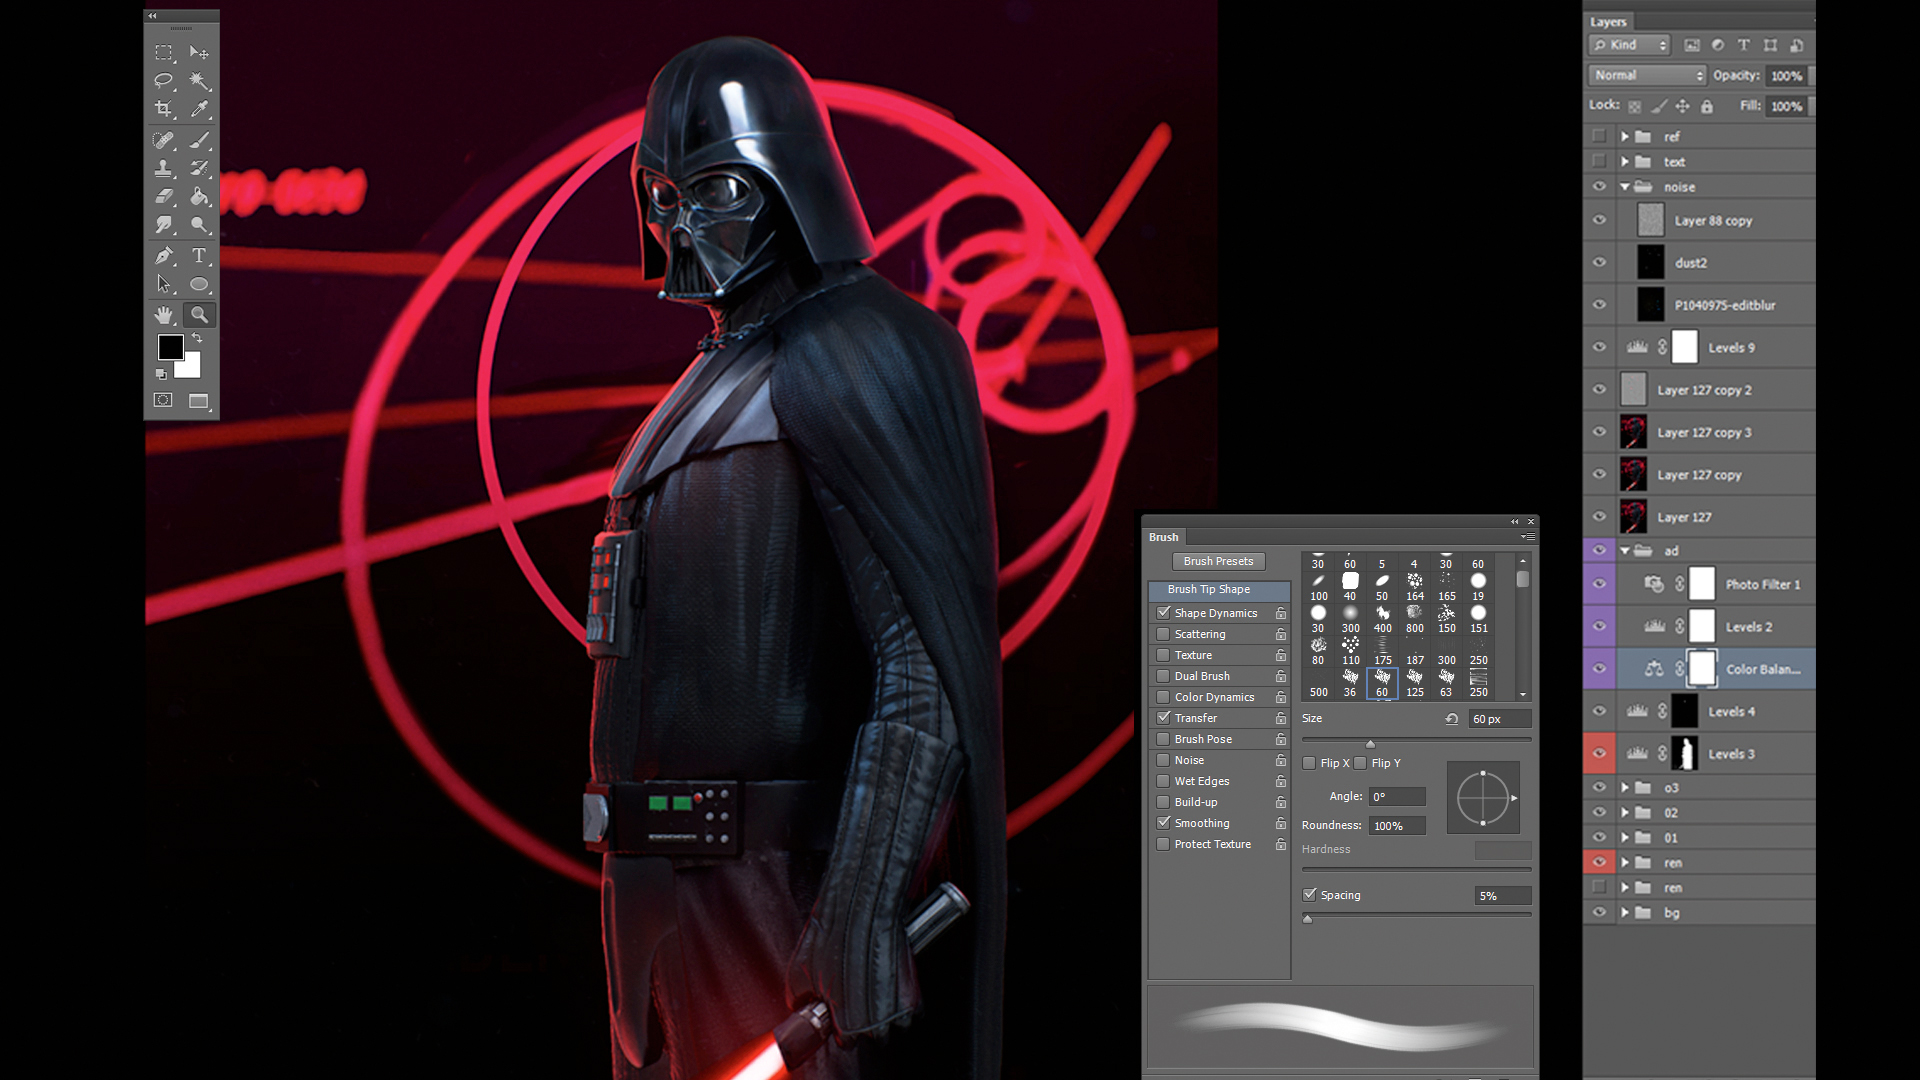Uncheck the Spacing checkbox
Image resolution: width=1920 pixels, height=1080 pixels.
click(1309, 895)
